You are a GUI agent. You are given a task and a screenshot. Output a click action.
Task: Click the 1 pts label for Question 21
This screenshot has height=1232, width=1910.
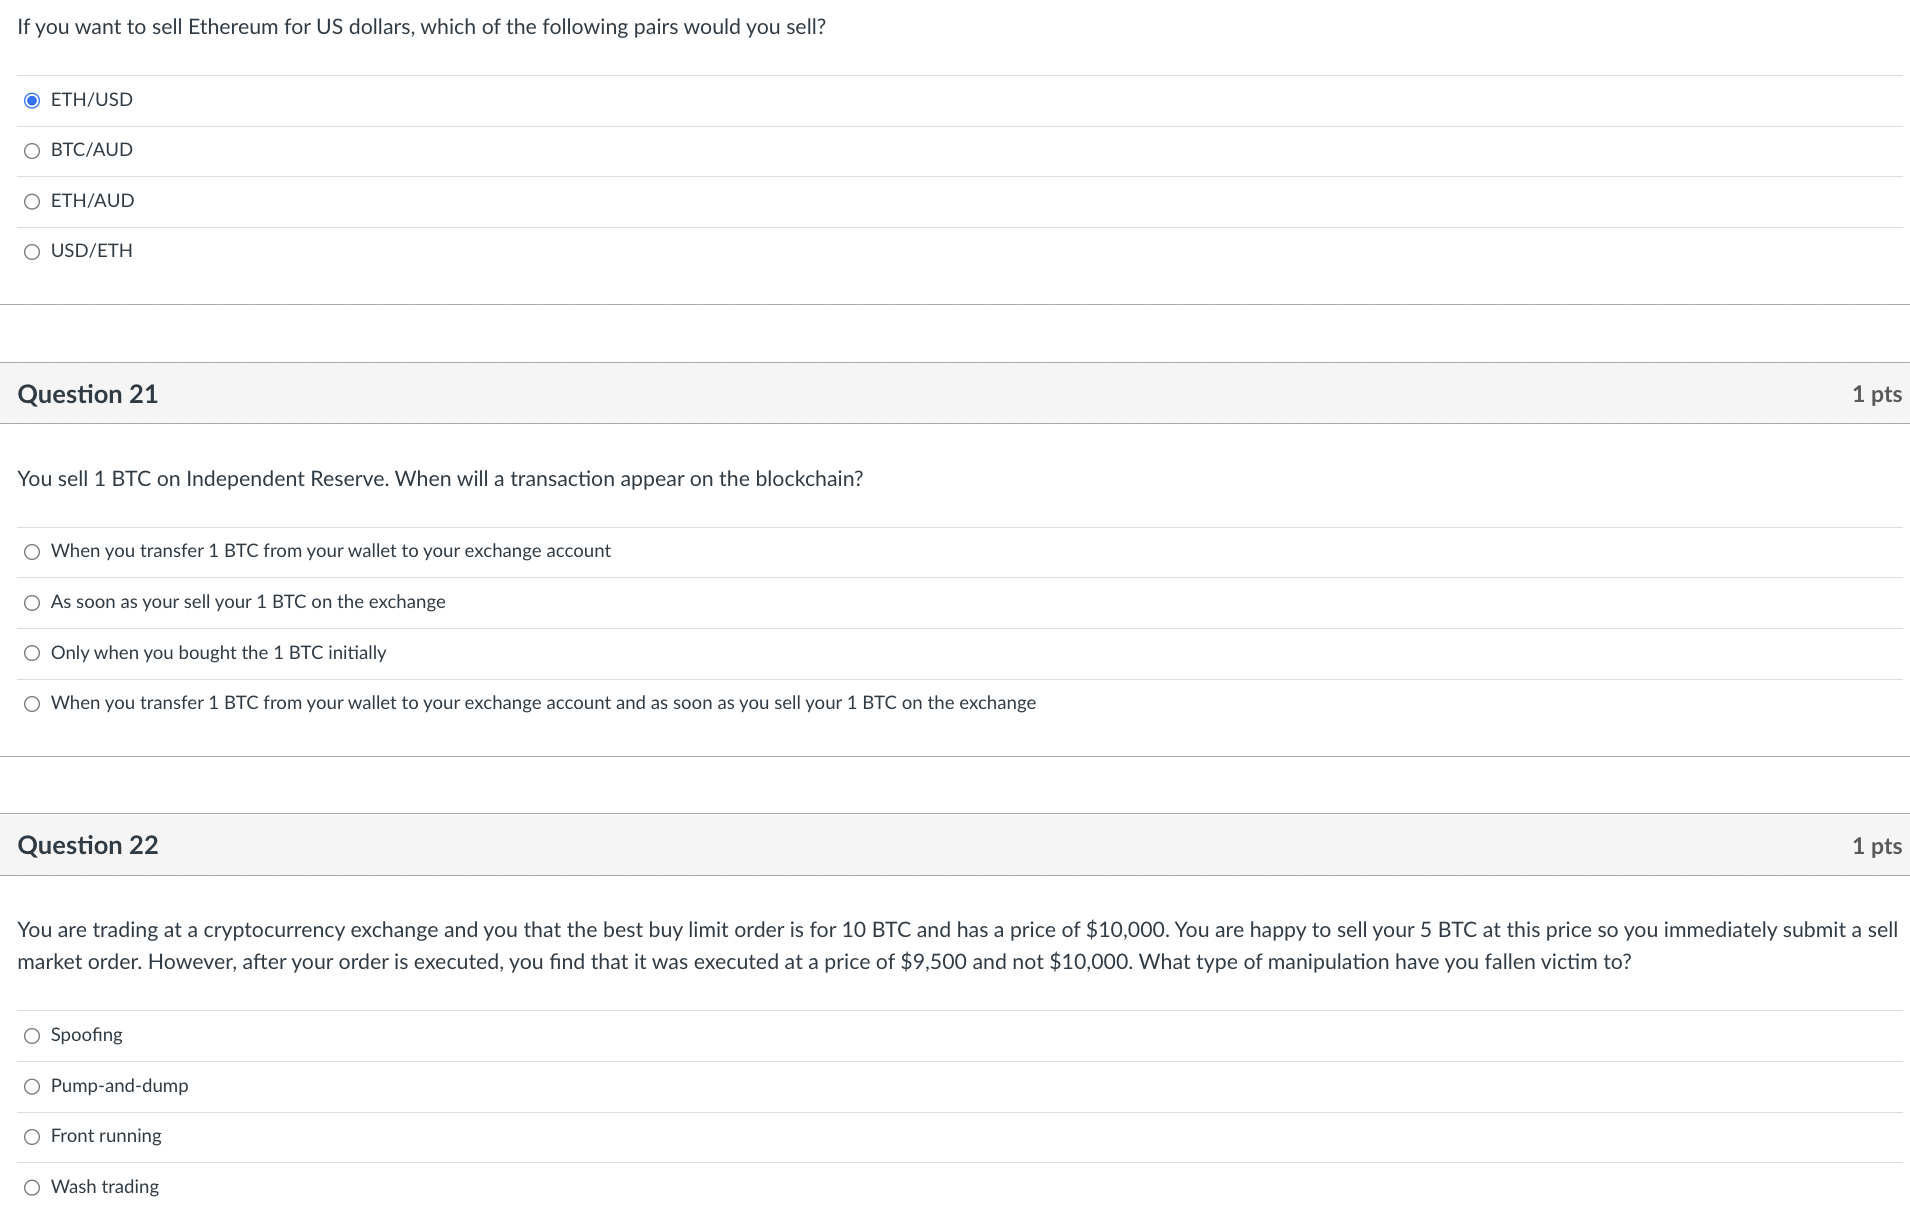click(x=1877, y=394)
